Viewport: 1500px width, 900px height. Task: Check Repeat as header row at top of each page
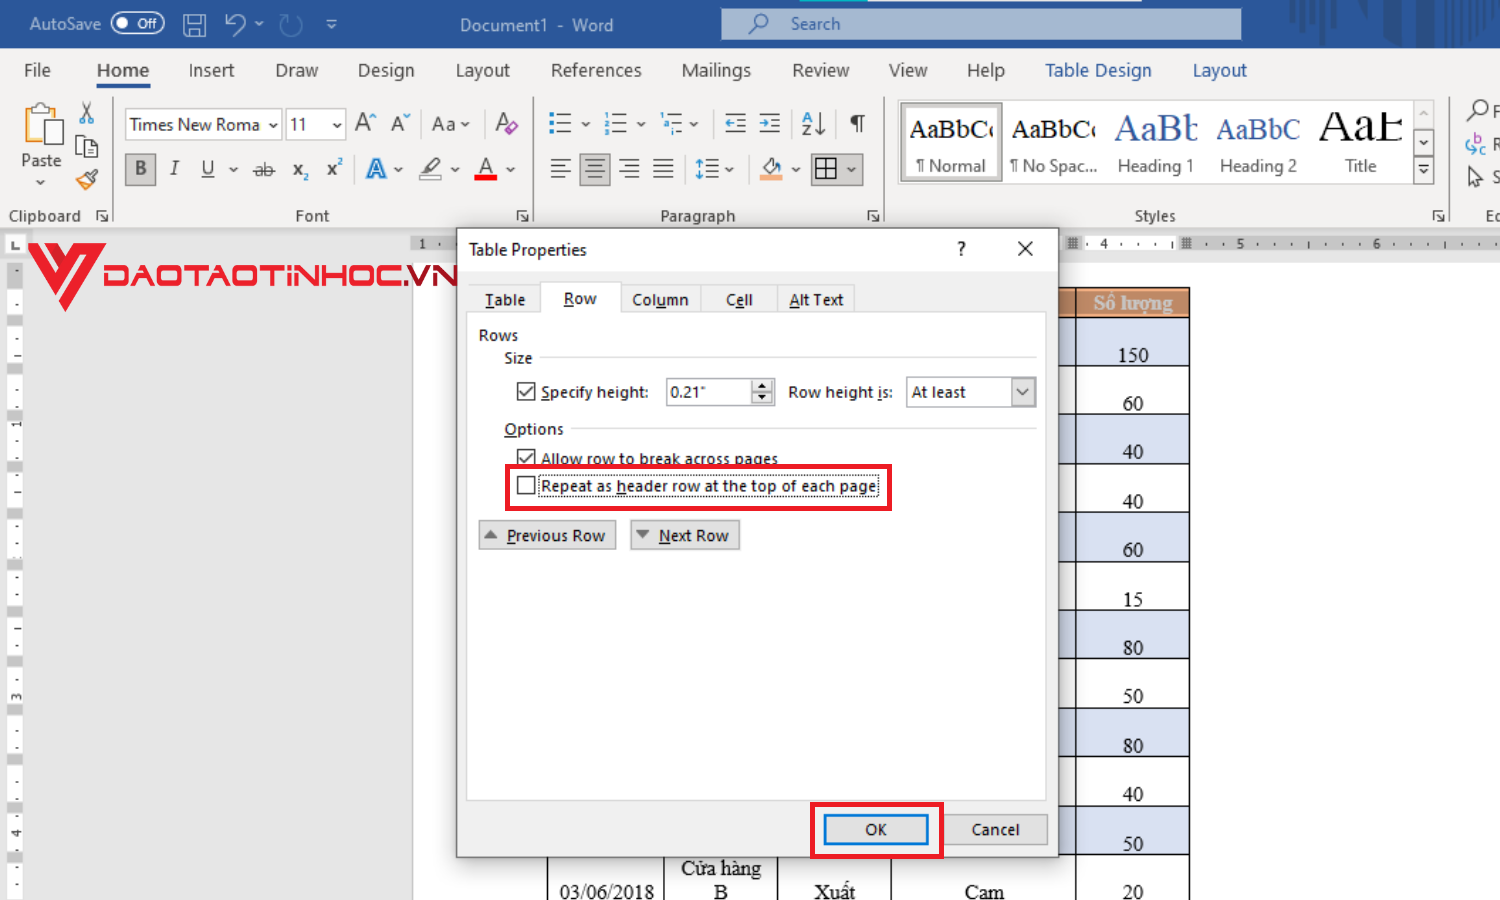(526, 486)
